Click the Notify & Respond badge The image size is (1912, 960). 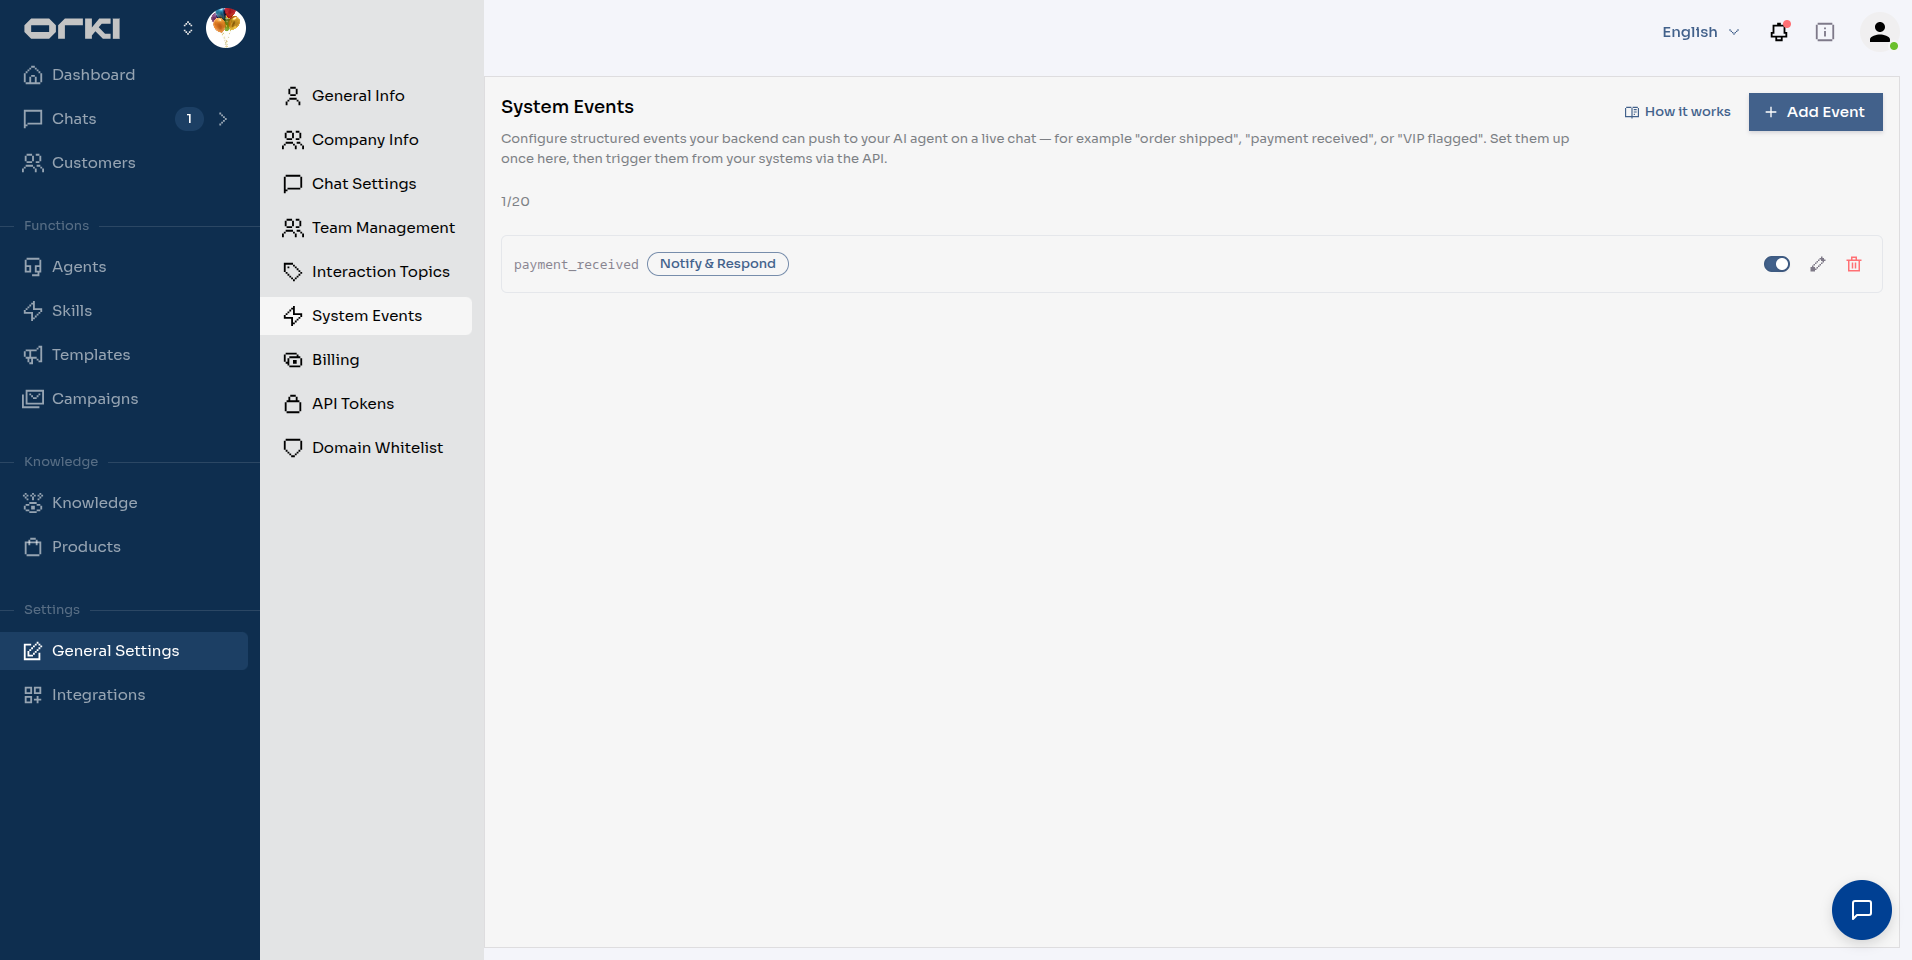[x=718, y=264]
